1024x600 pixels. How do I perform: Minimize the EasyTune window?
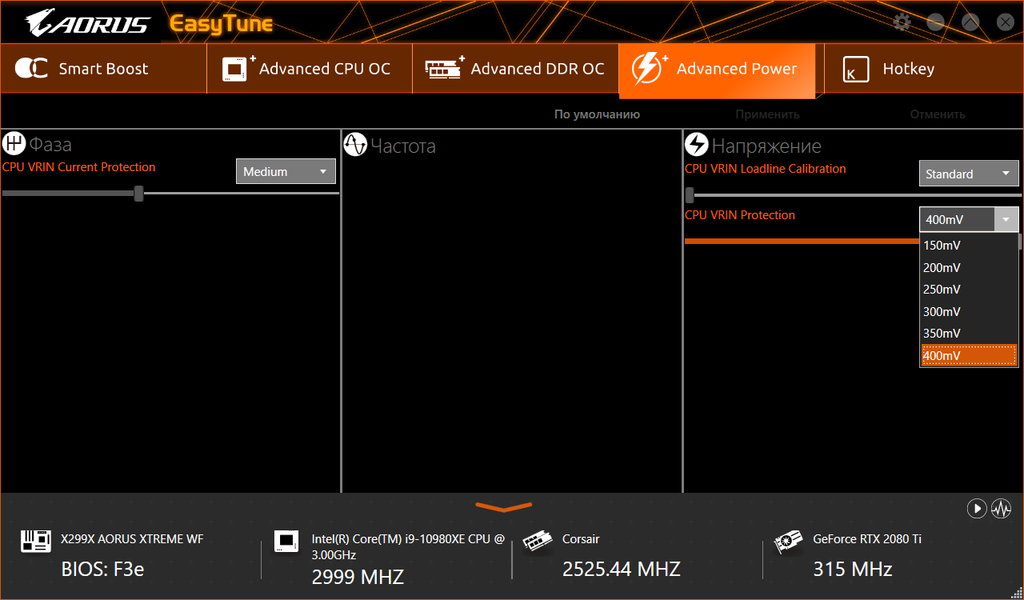pyautogui.click(x=935, y=23)
